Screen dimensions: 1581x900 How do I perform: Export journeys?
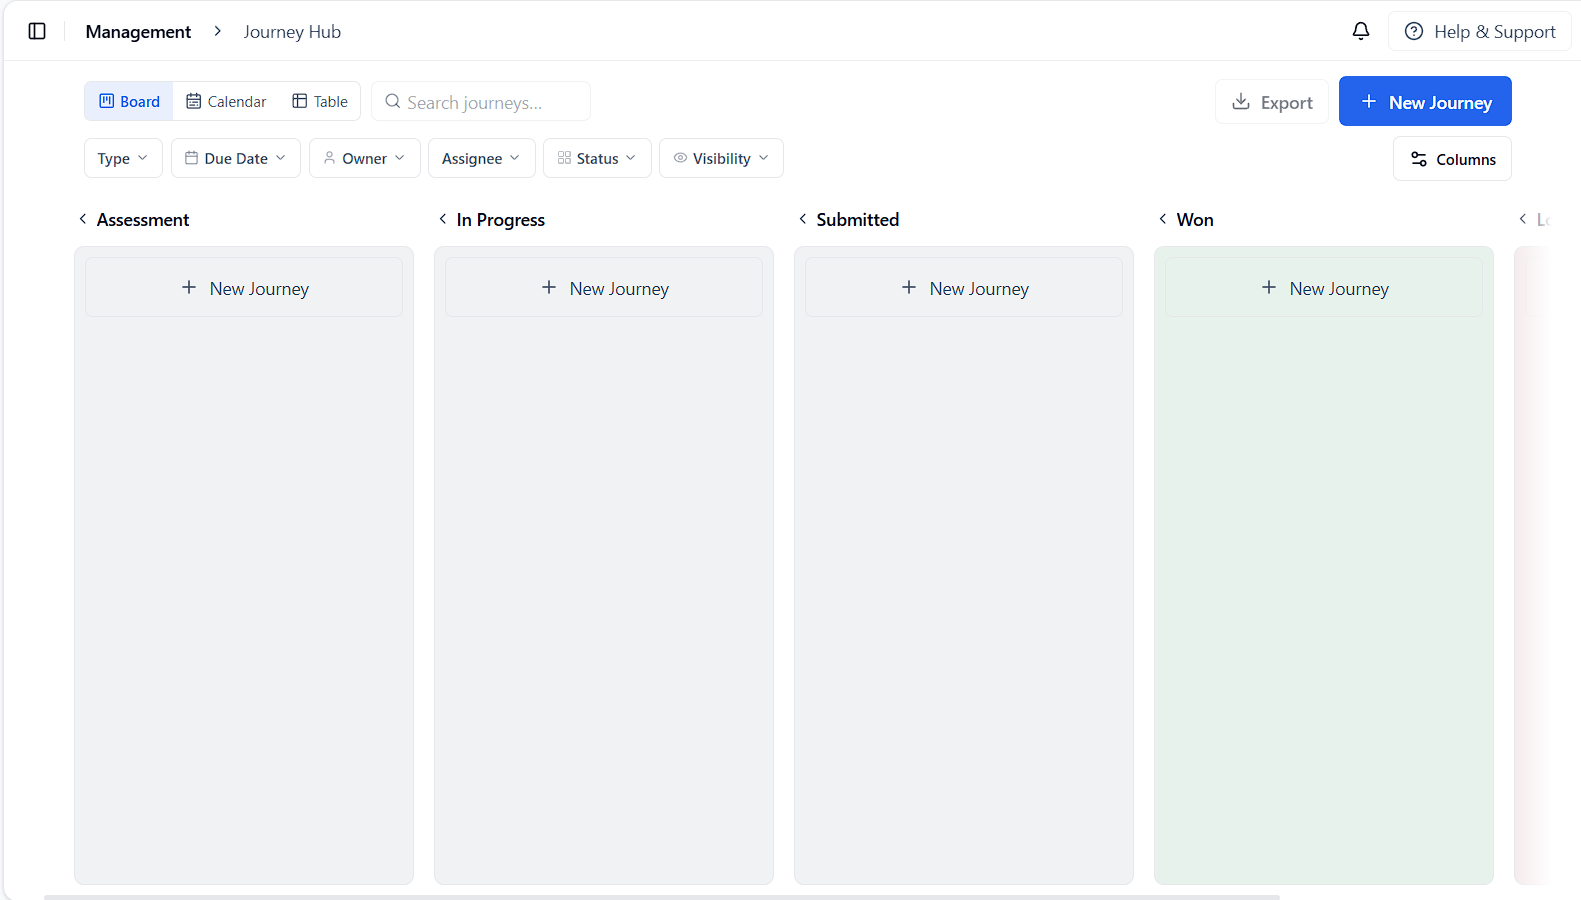(x=1272, y=102)
